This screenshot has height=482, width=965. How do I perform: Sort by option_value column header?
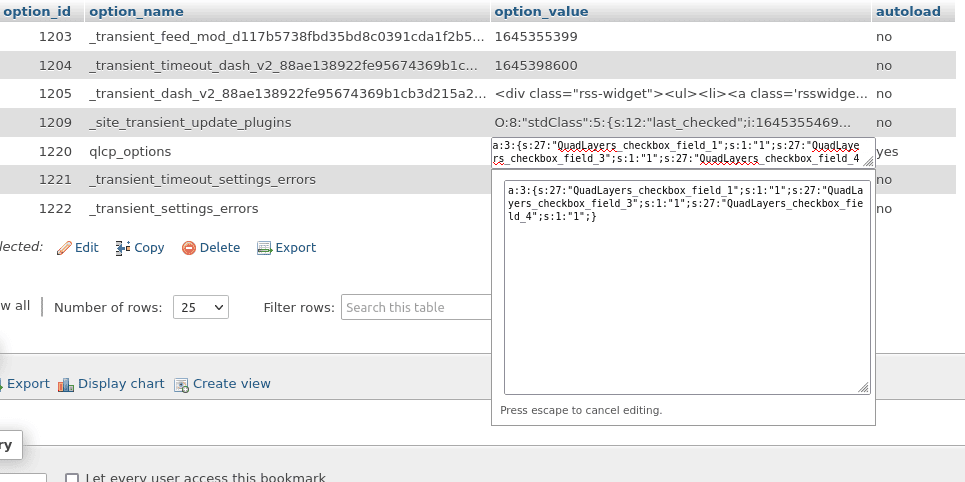click(541, 12)
